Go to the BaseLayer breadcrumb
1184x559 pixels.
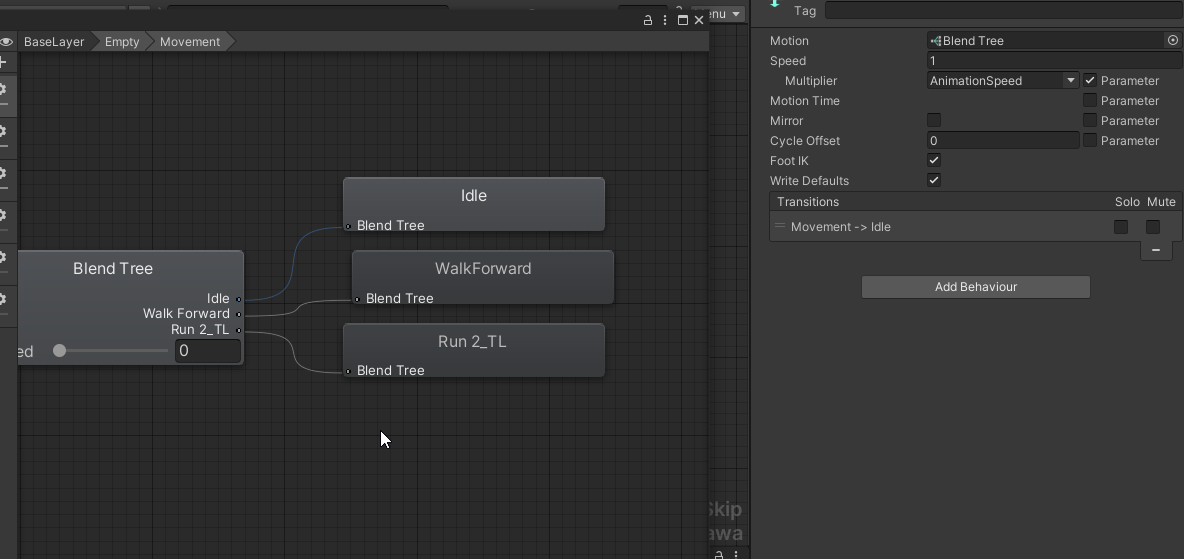tap(54, 42)
